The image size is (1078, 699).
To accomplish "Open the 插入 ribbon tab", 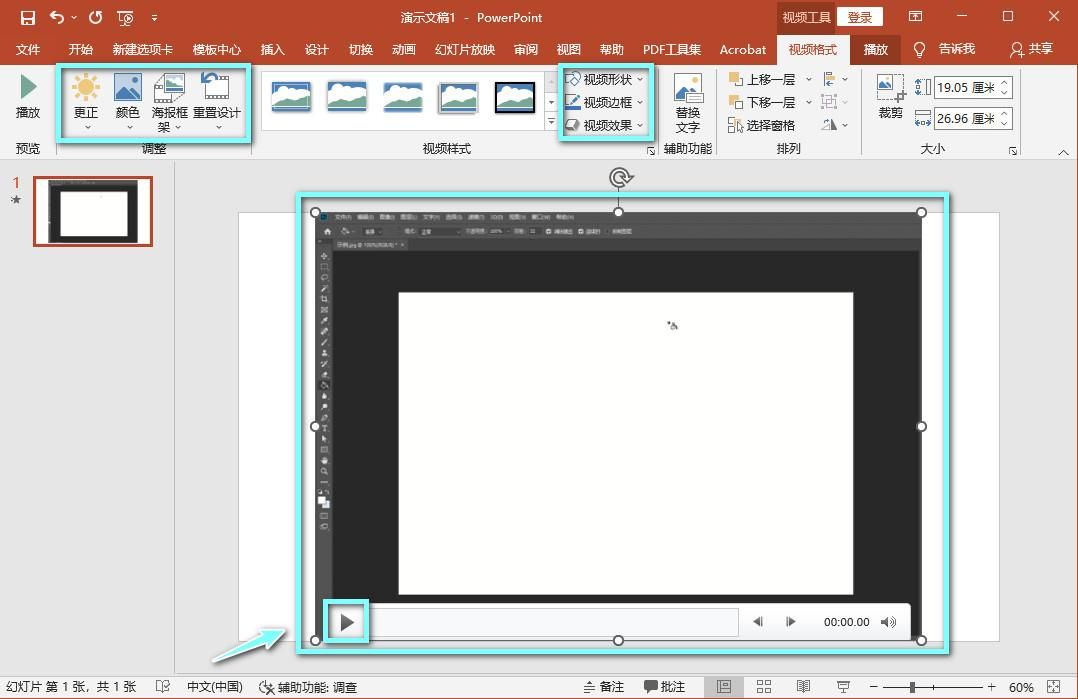I will point(272,49).
